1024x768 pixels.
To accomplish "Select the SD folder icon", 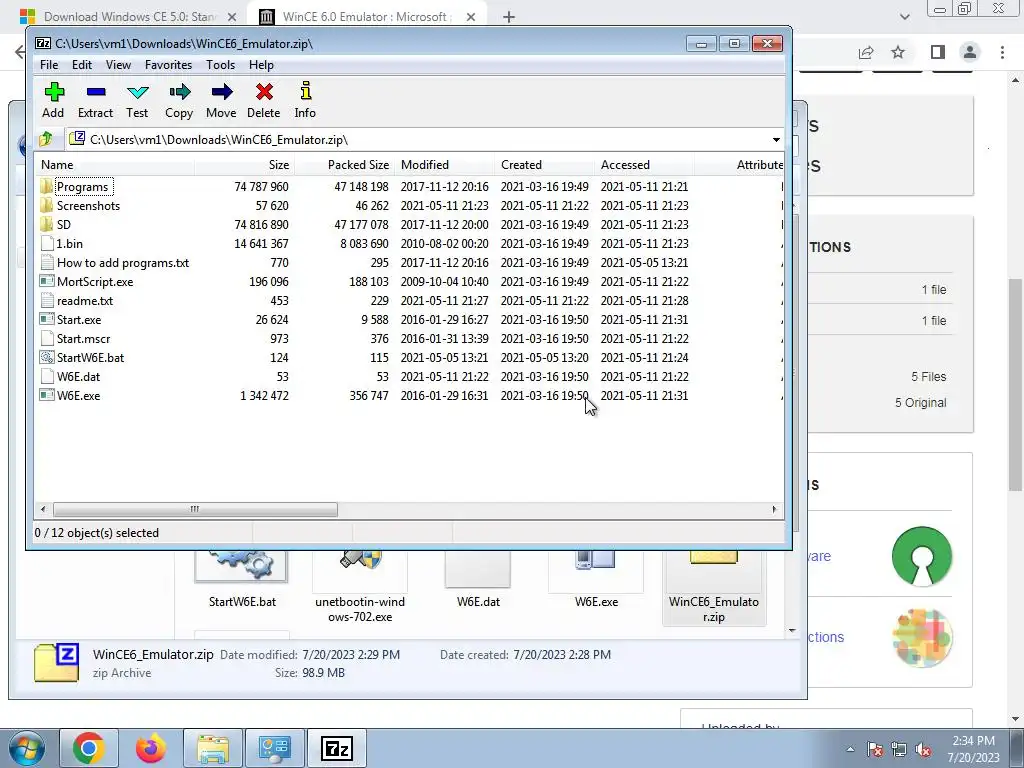I will pyautogui.click(x=46, y=225).
